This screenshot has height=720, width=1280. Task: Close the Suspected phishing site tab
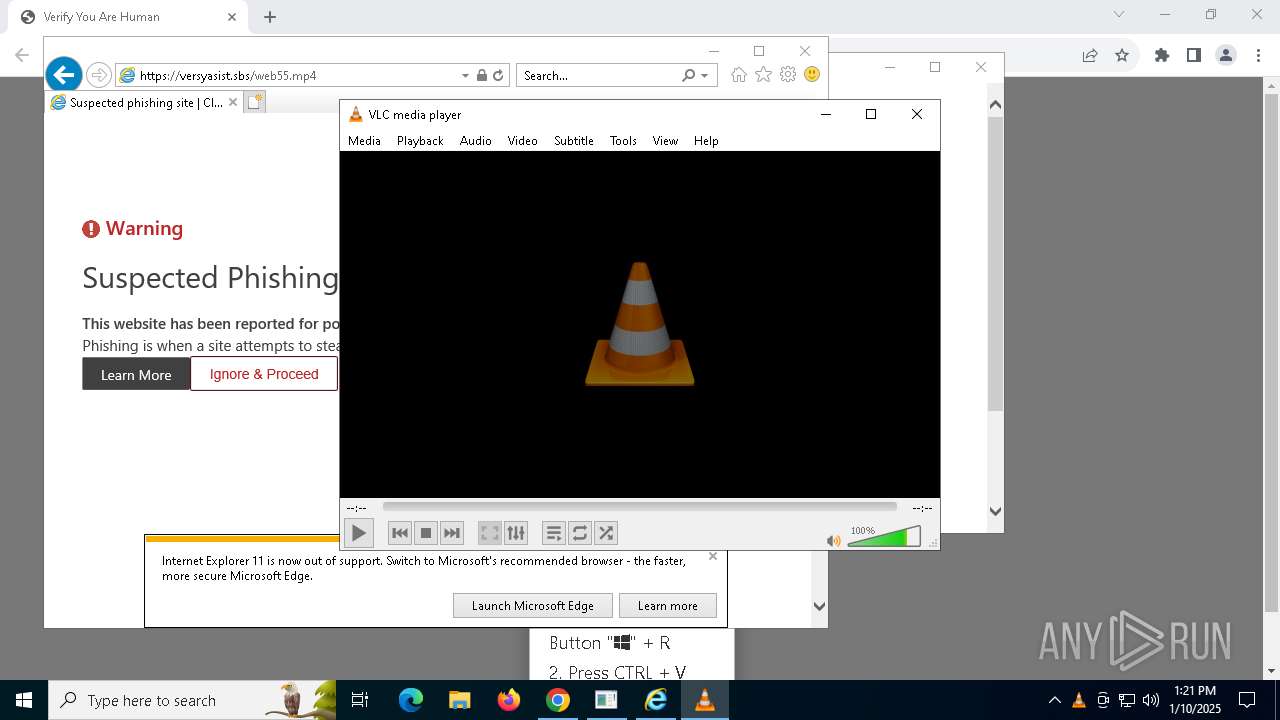(233, 102)
